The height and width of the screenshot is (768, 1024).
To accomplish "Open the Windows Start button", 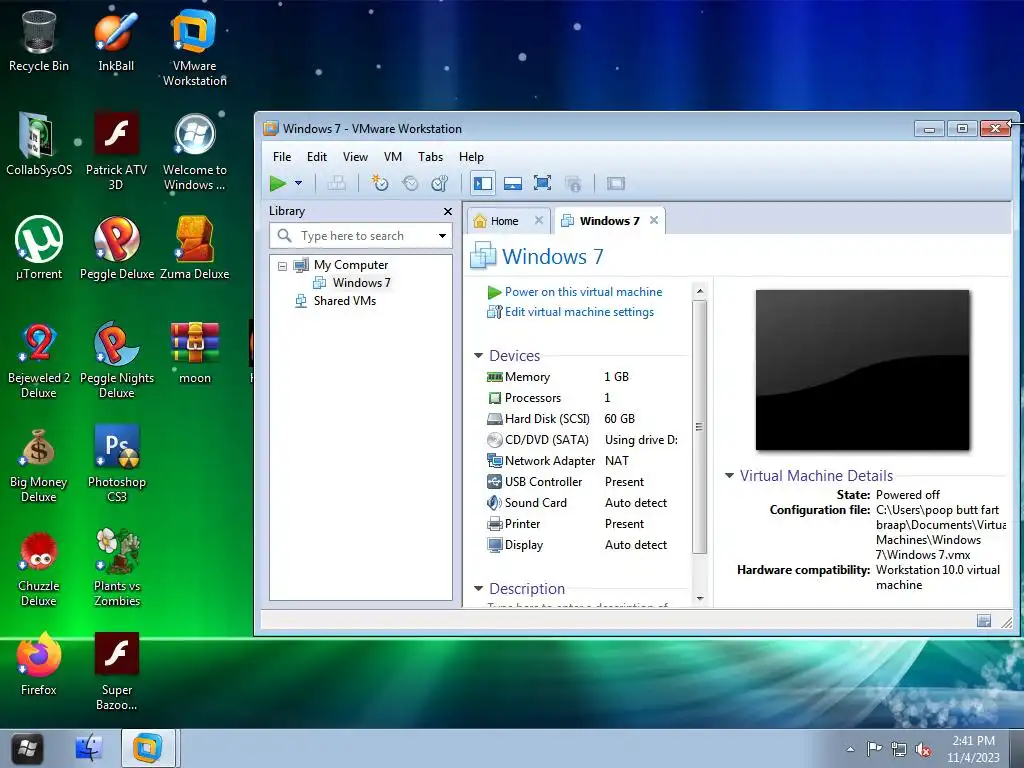I will point(27,748).
